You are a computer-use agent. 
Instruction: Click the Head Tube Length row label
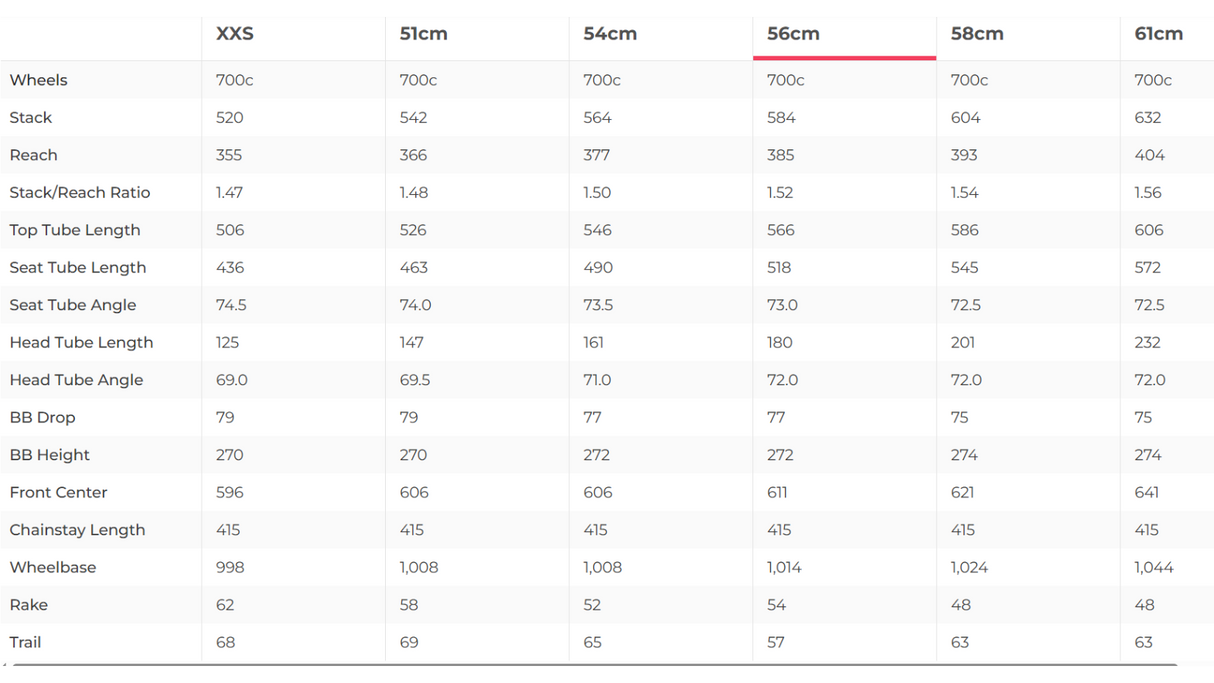tap(82, 343)
